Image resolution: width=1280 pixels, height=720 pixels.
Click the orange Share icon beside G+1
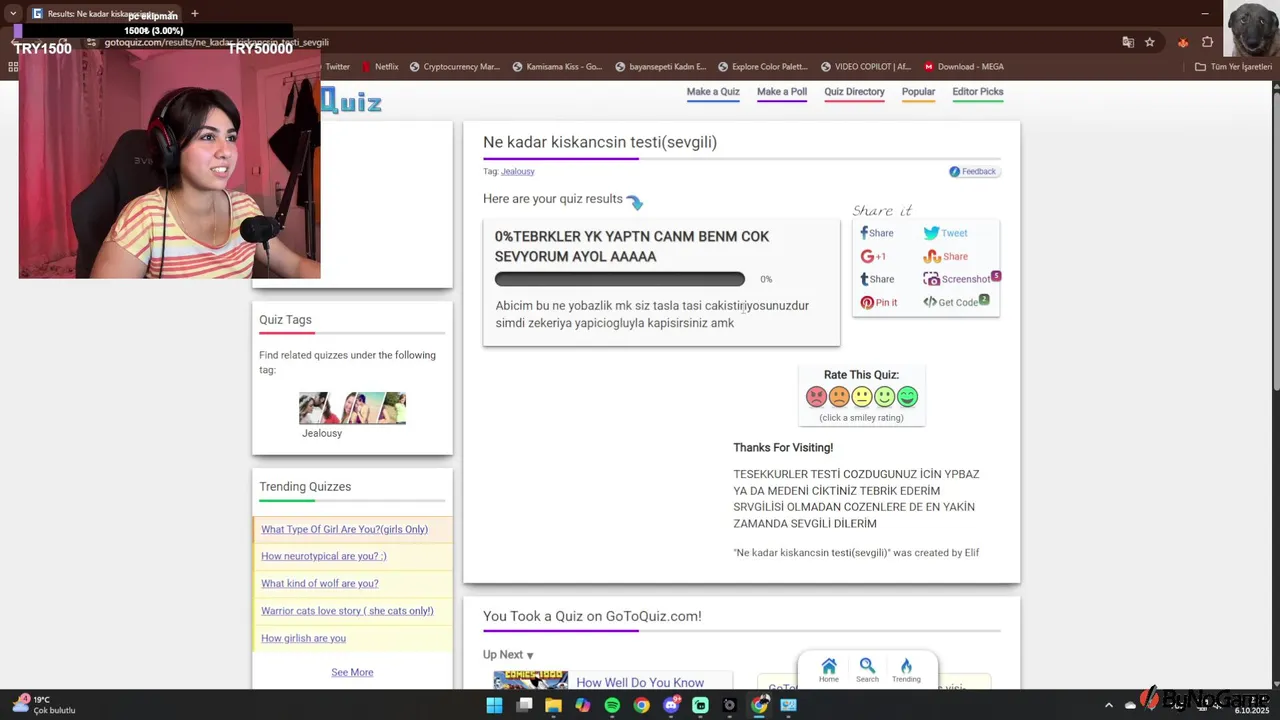point(932,256)
